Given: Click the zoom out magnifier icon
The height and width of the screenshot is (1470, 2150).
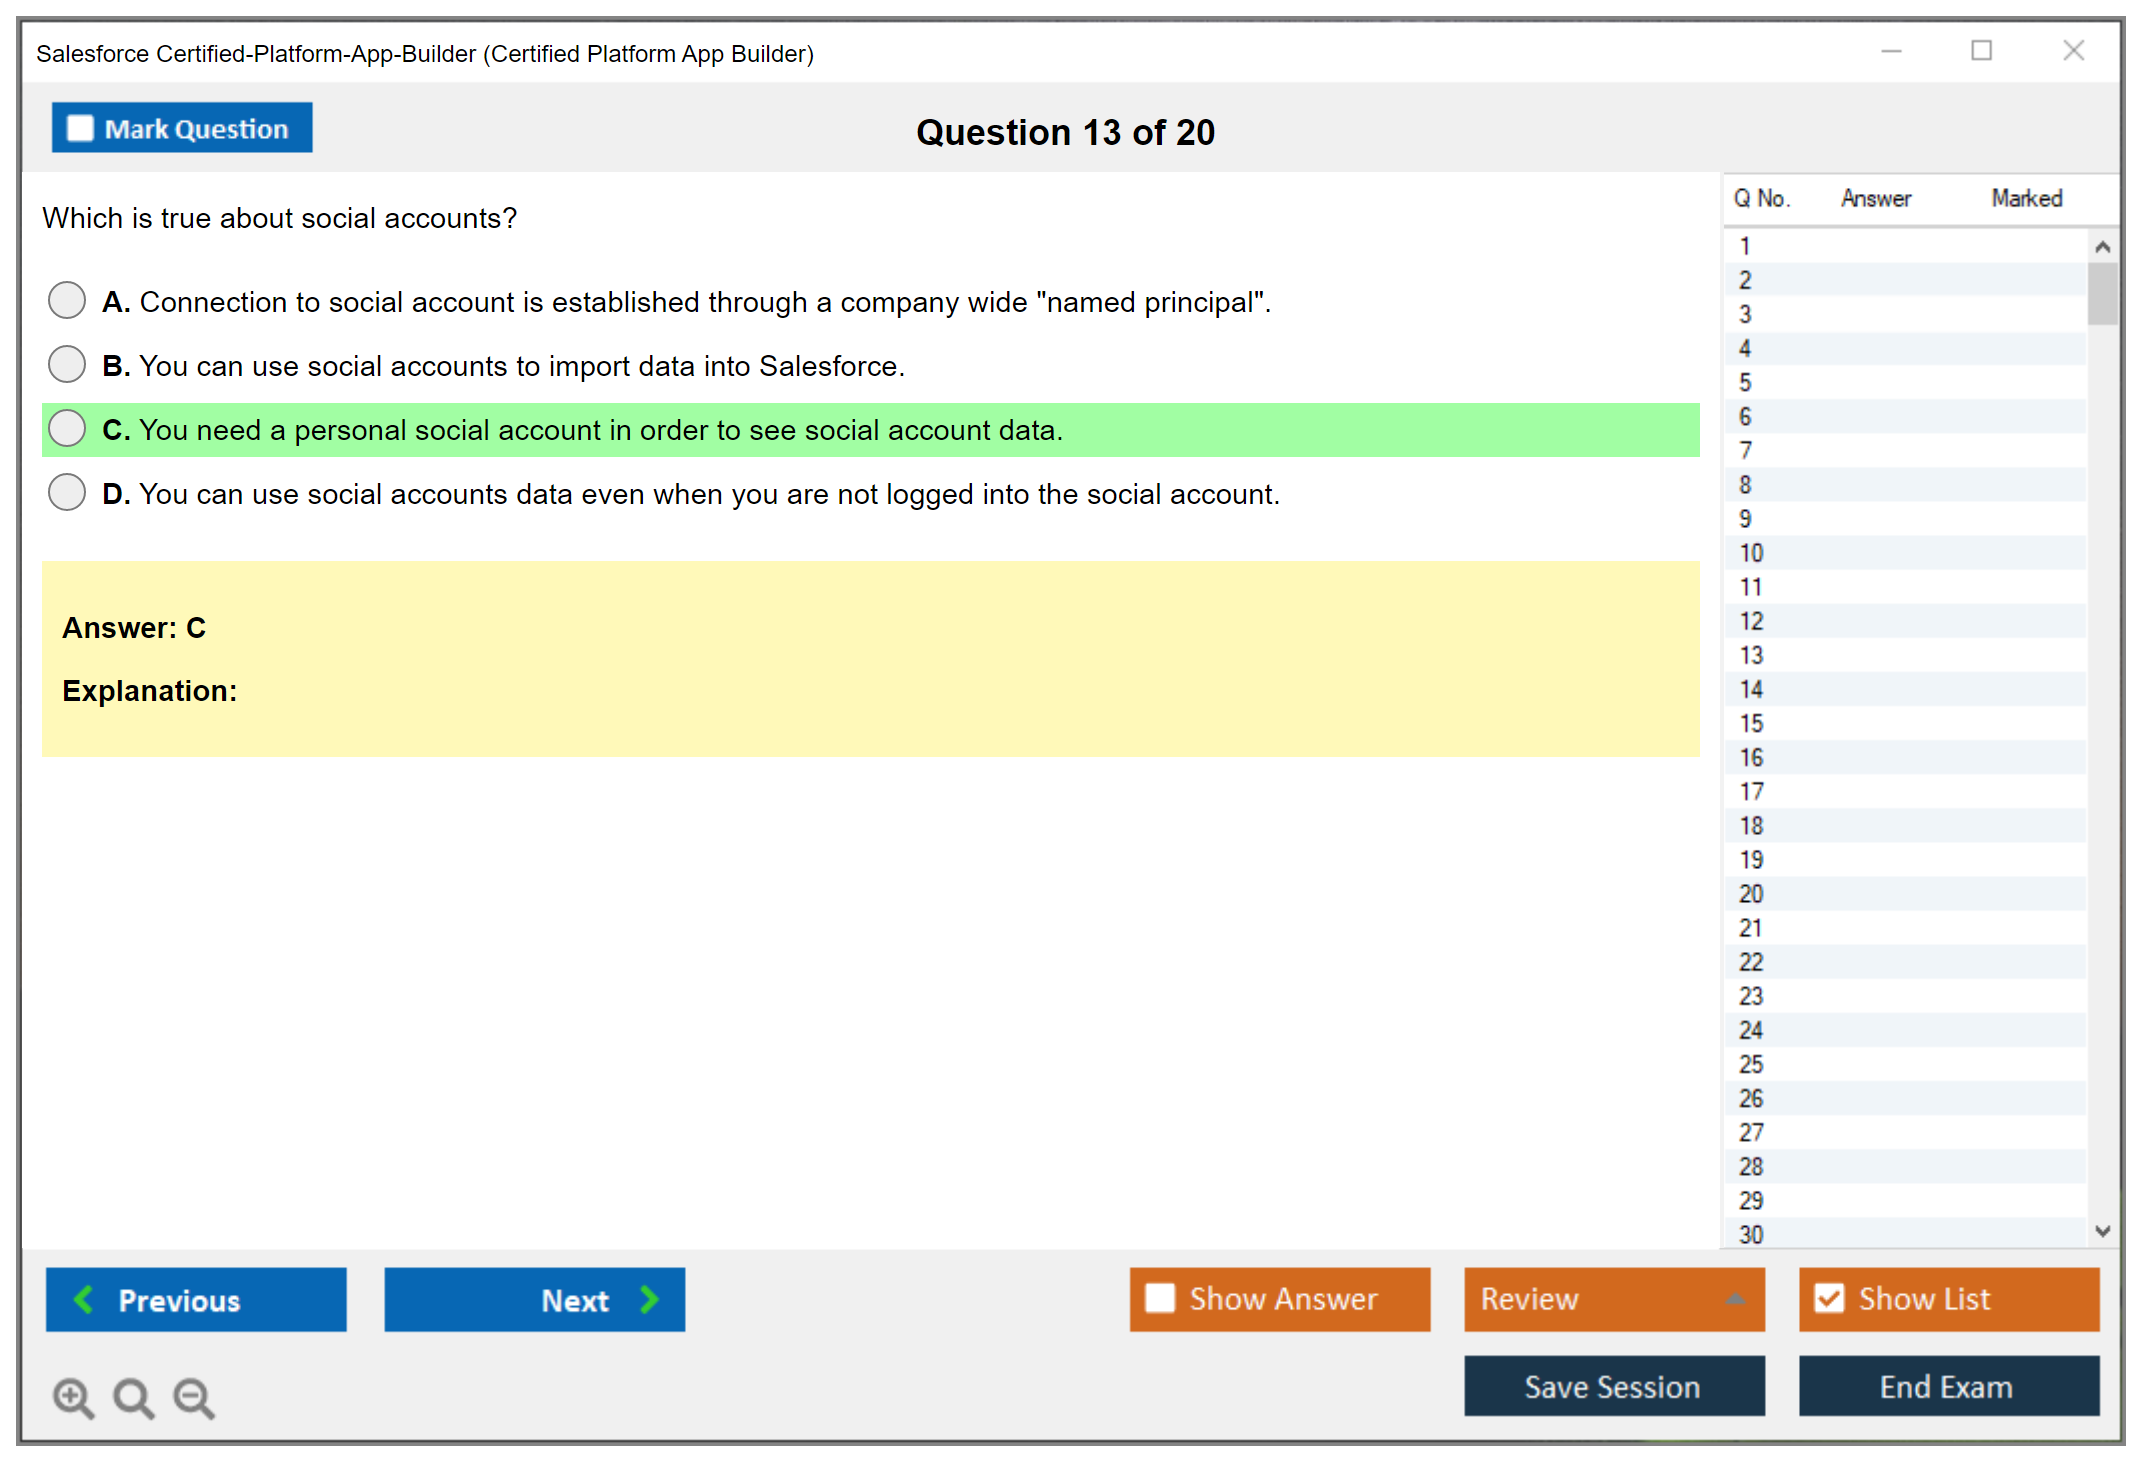Looking at the screenshot, I should [x=194, y=1397].
